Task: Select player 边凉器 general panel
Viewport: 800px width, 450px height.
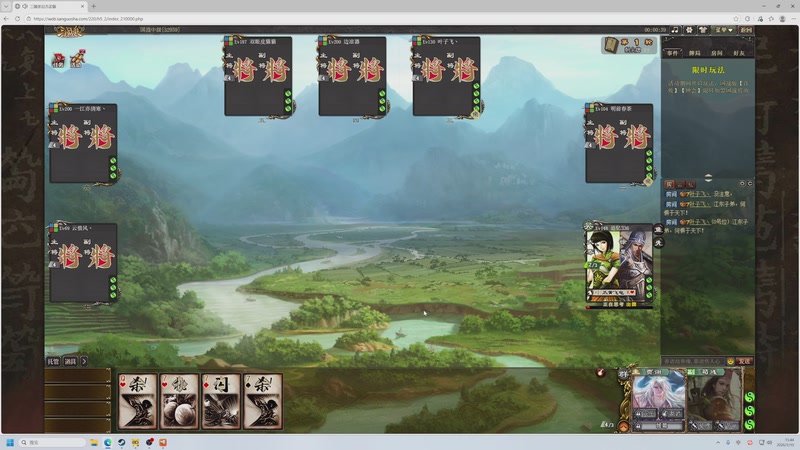Action: (352, 76)
